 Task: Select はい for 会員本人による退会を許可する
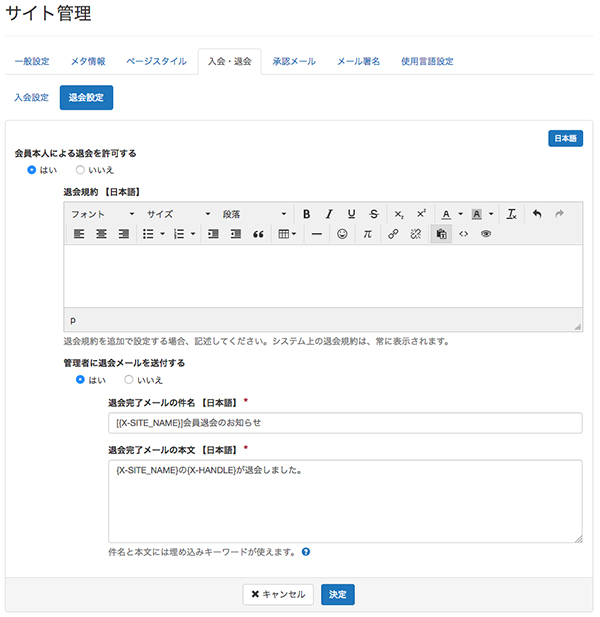(32, 171)
